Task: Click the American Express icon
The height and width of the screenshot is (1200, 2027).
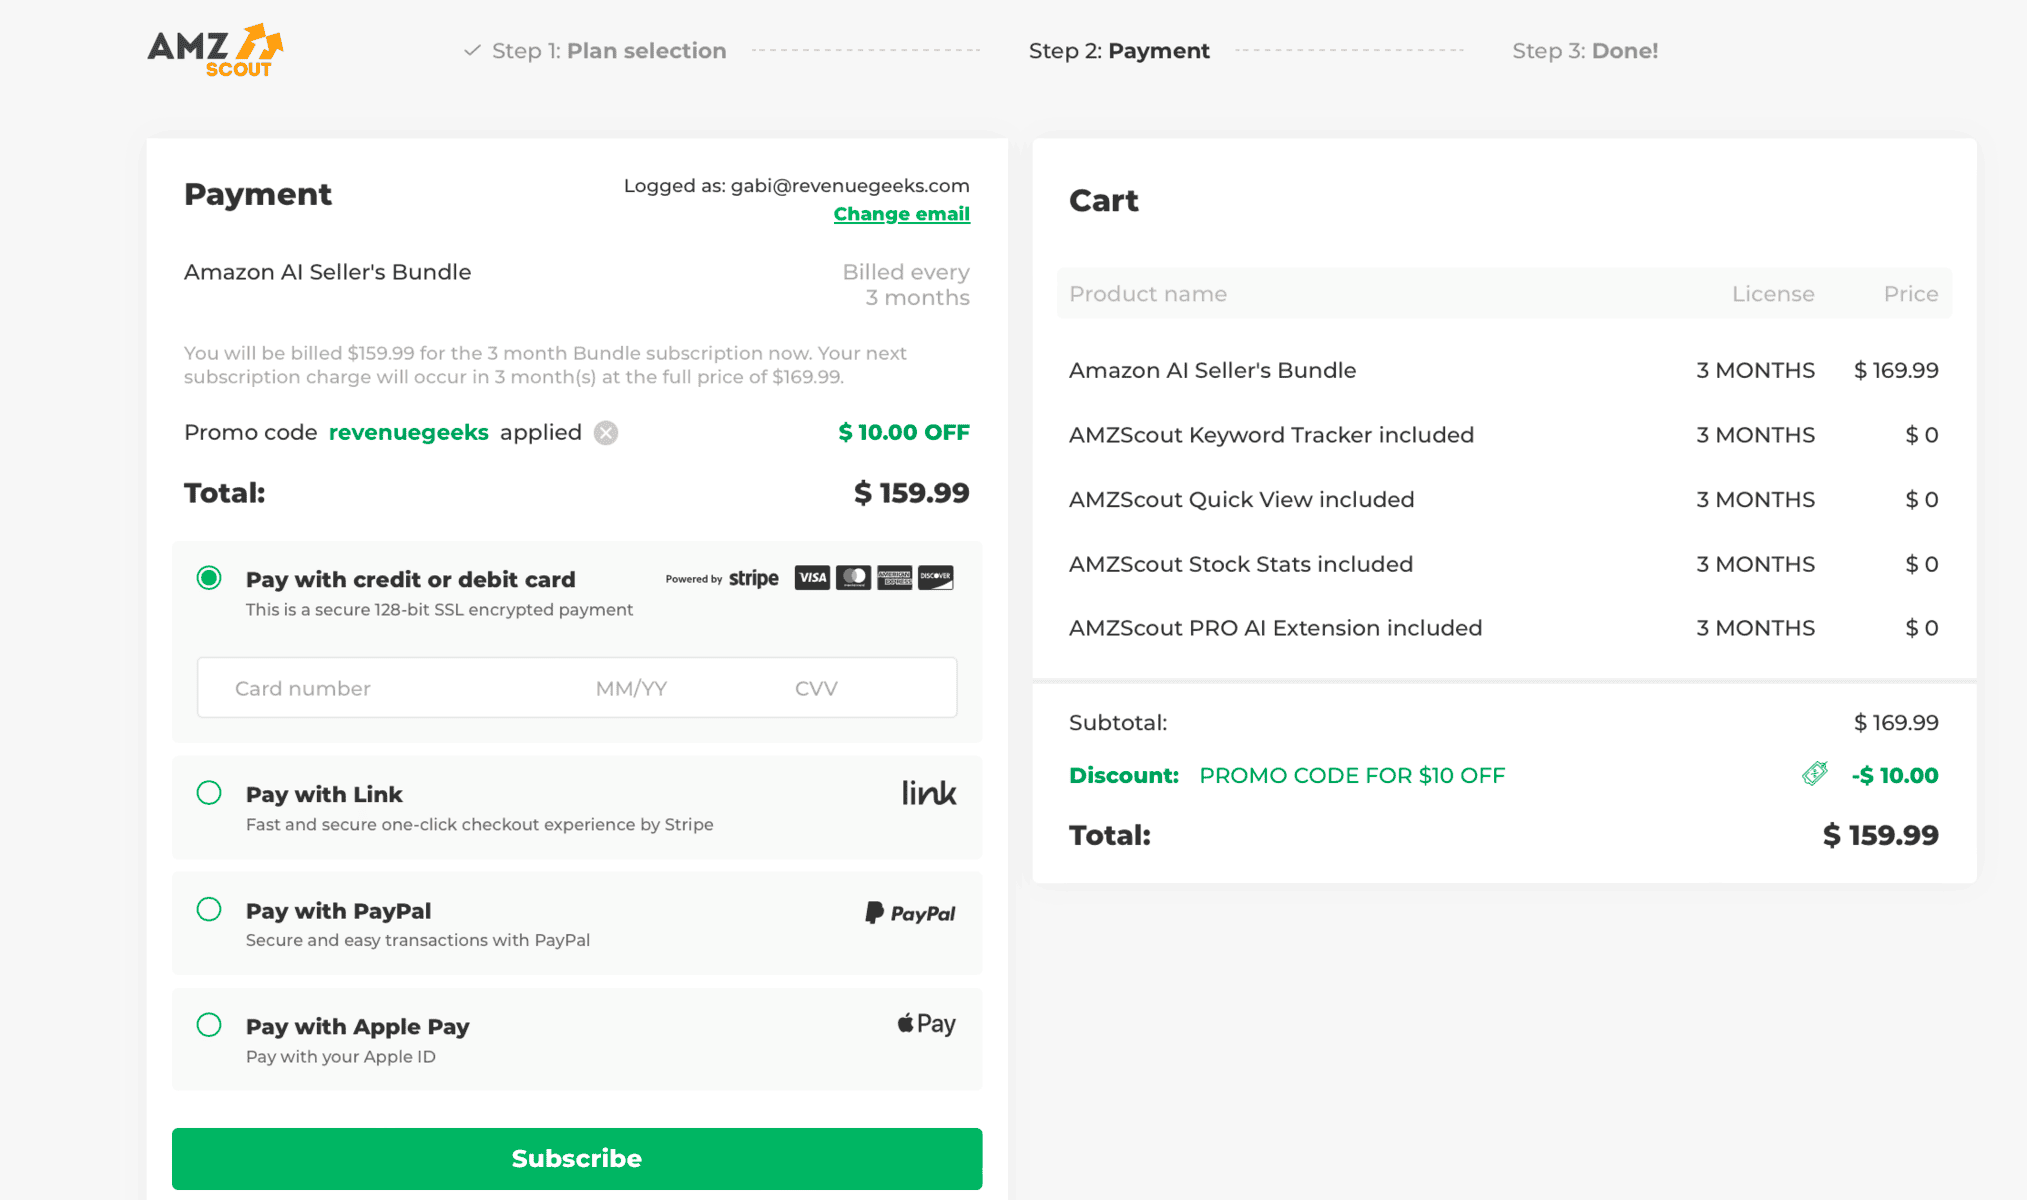Action: click(x=894, y=578)
